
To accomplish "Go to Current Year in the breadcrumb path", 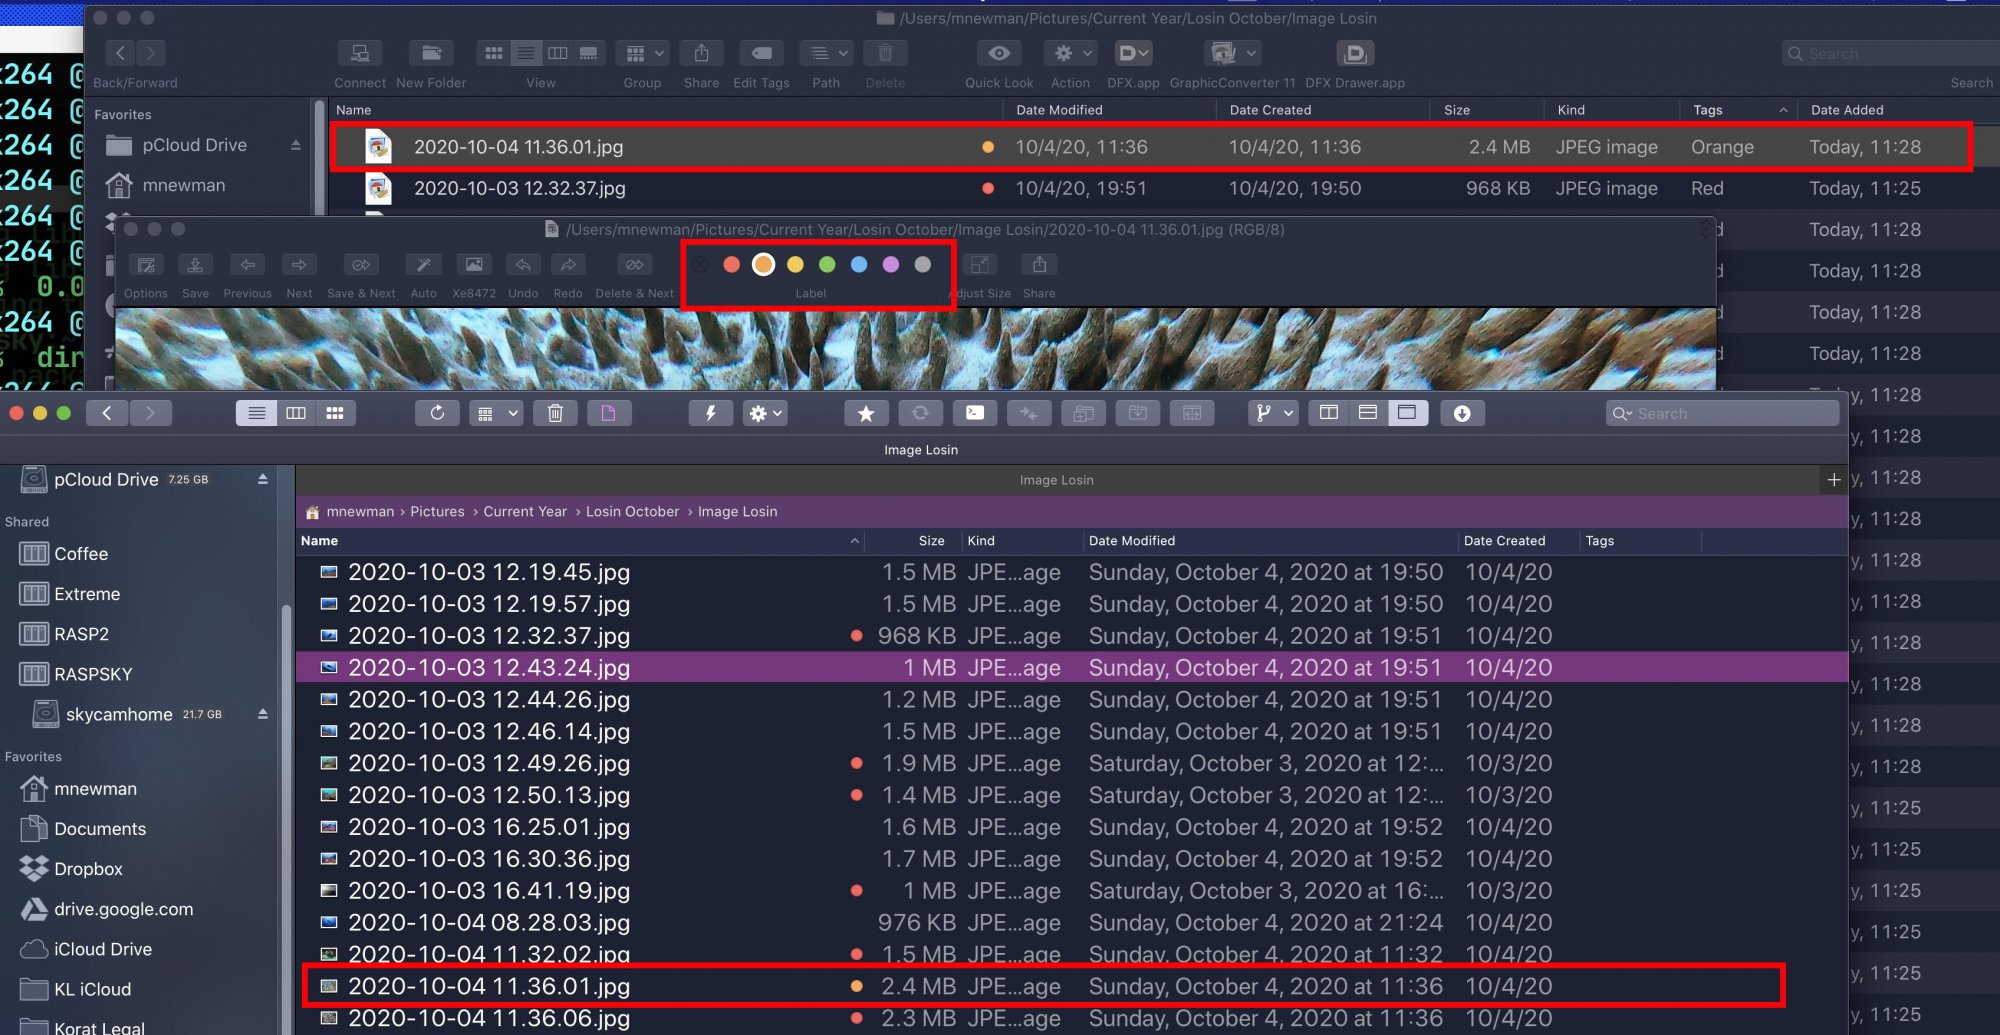I will coord(525,512).
